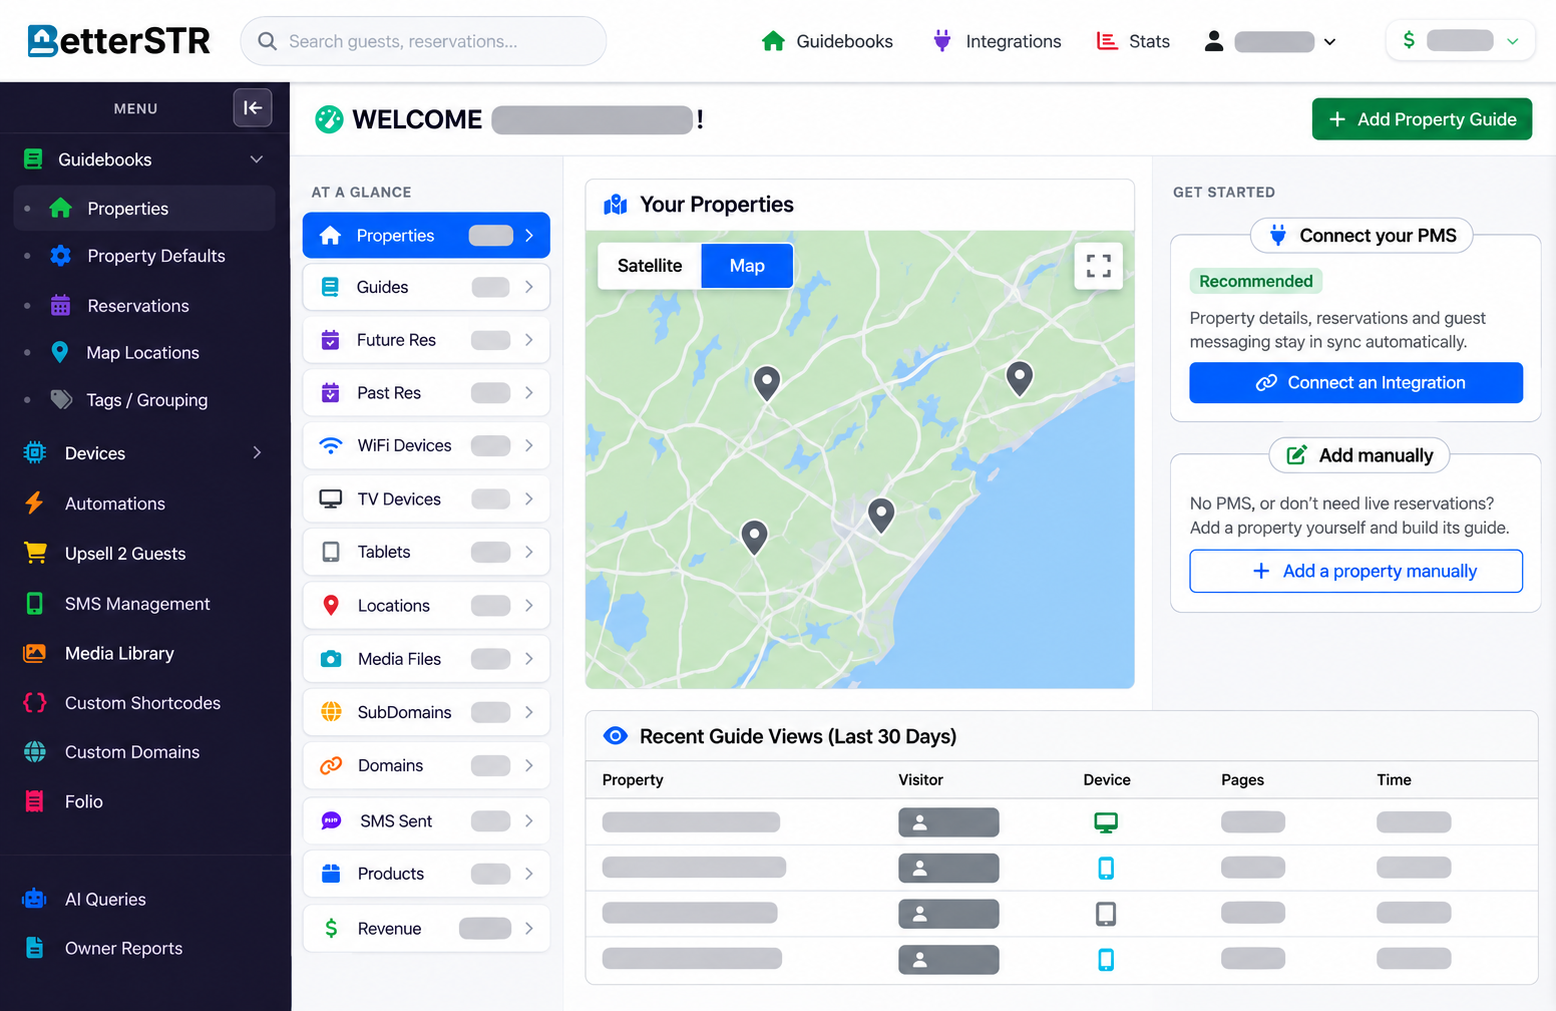Click the SMS Management phone icon
This screenshot has width=1556, height=1011.
[34, 603]
